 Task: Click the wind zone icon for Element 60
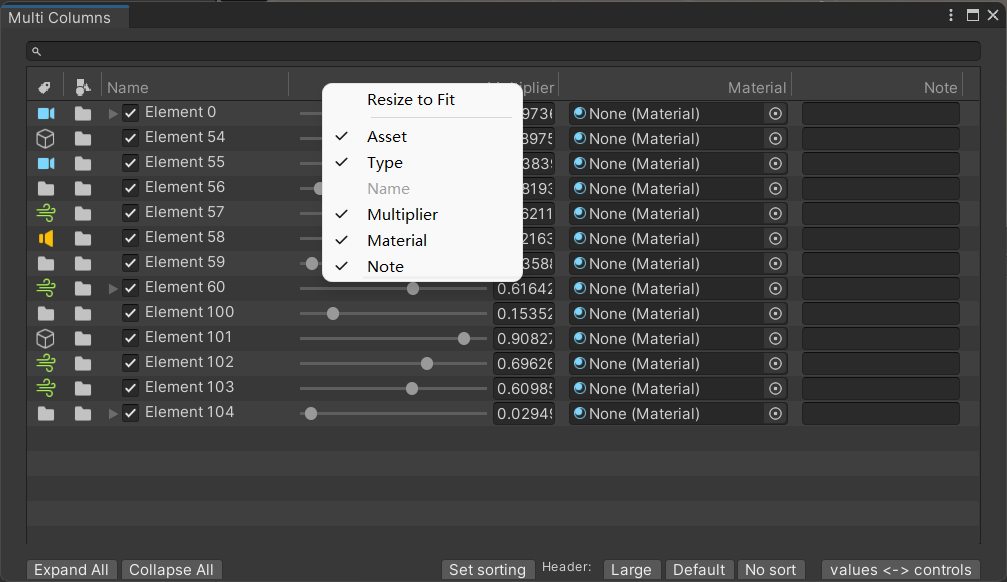[x=46, y=288]
